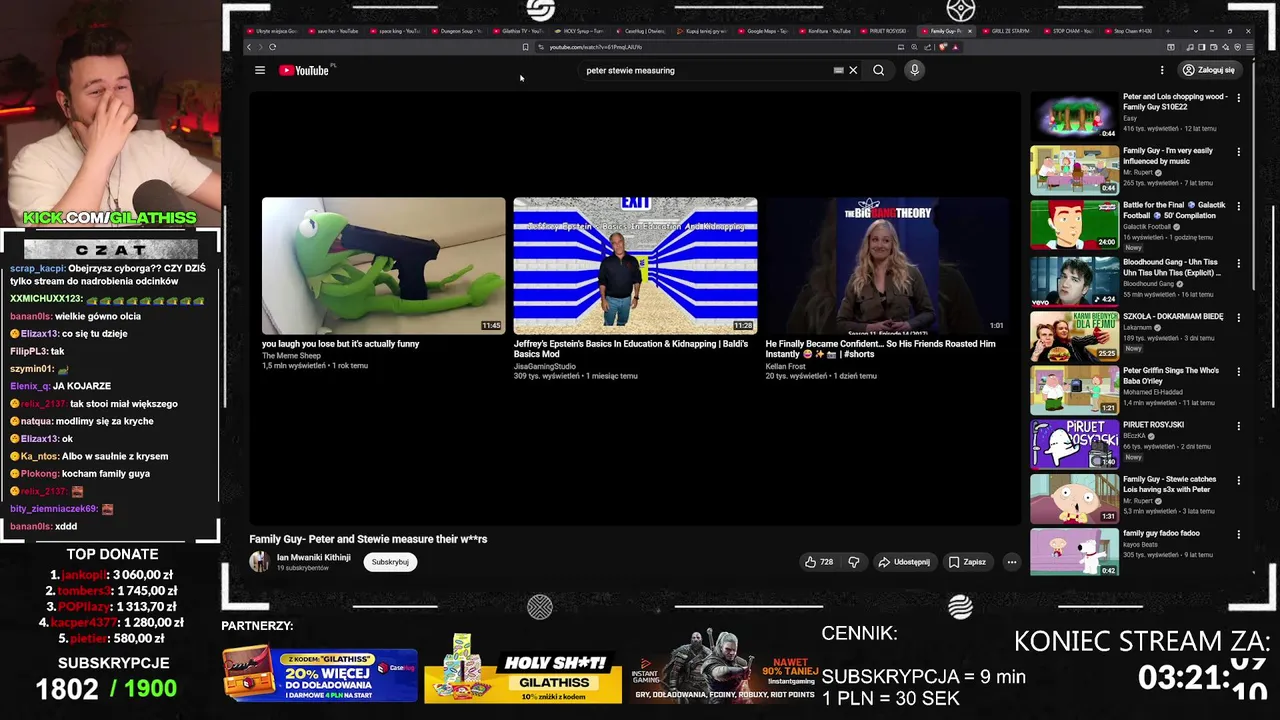Open more actions three-dot menu under video
Screen dimensions: 1280x720
(1011, 562)
